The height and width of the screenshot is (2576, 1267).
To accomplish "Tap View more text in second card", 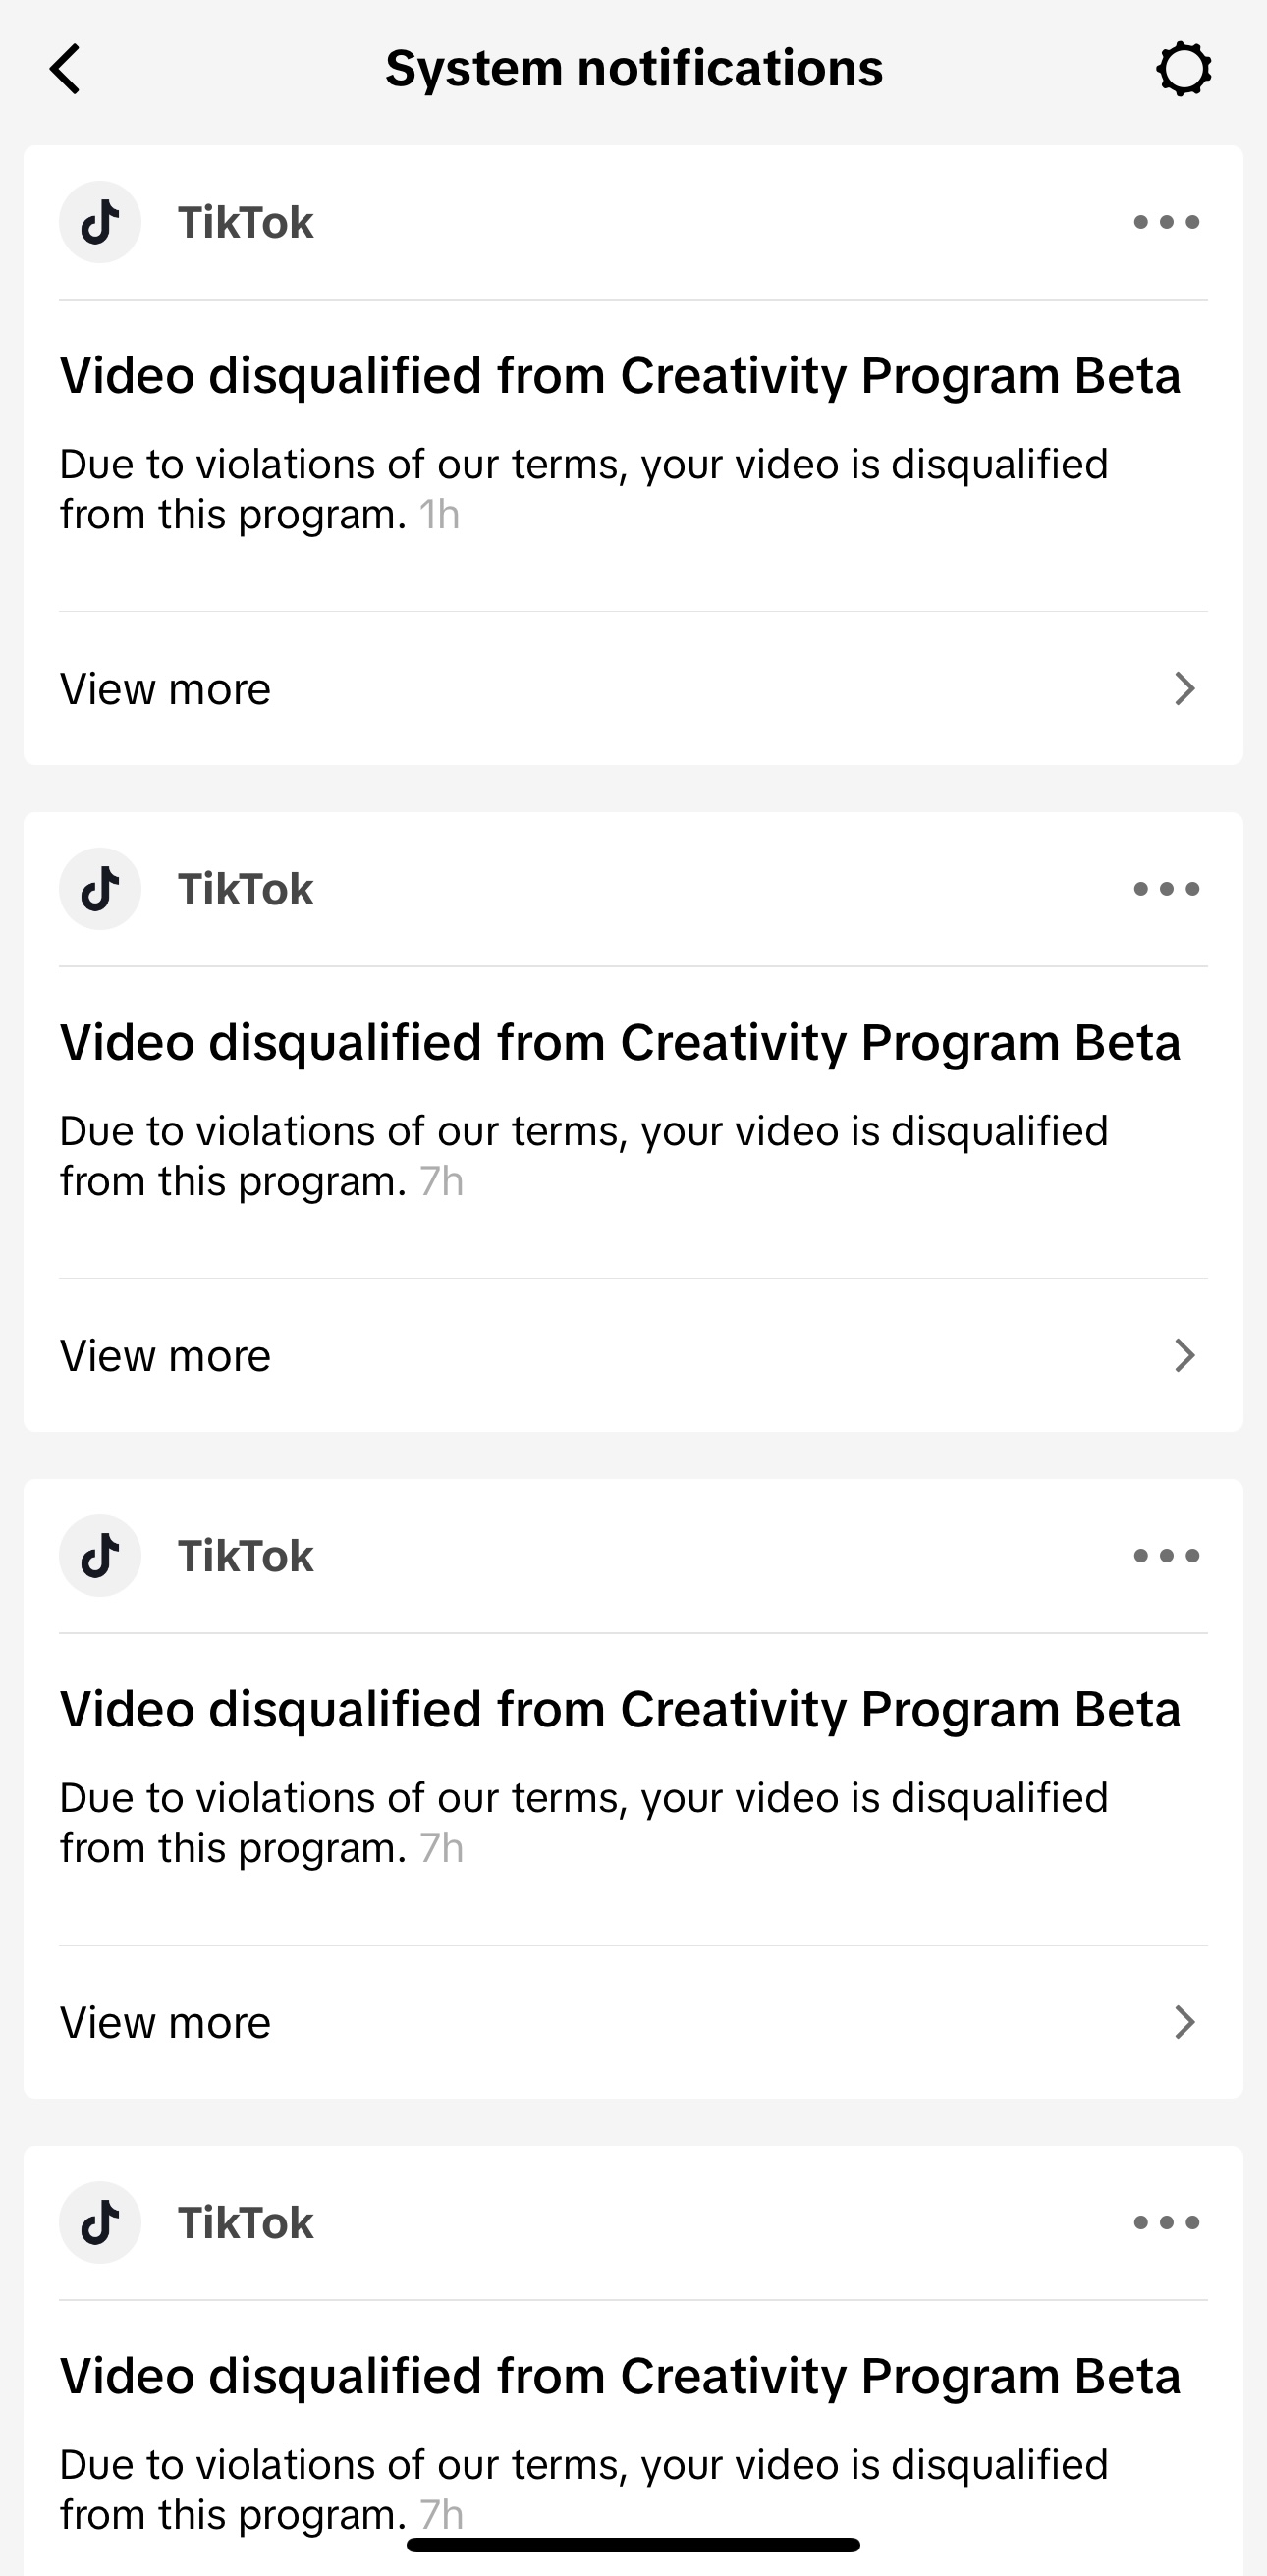I will [165, 1356].
